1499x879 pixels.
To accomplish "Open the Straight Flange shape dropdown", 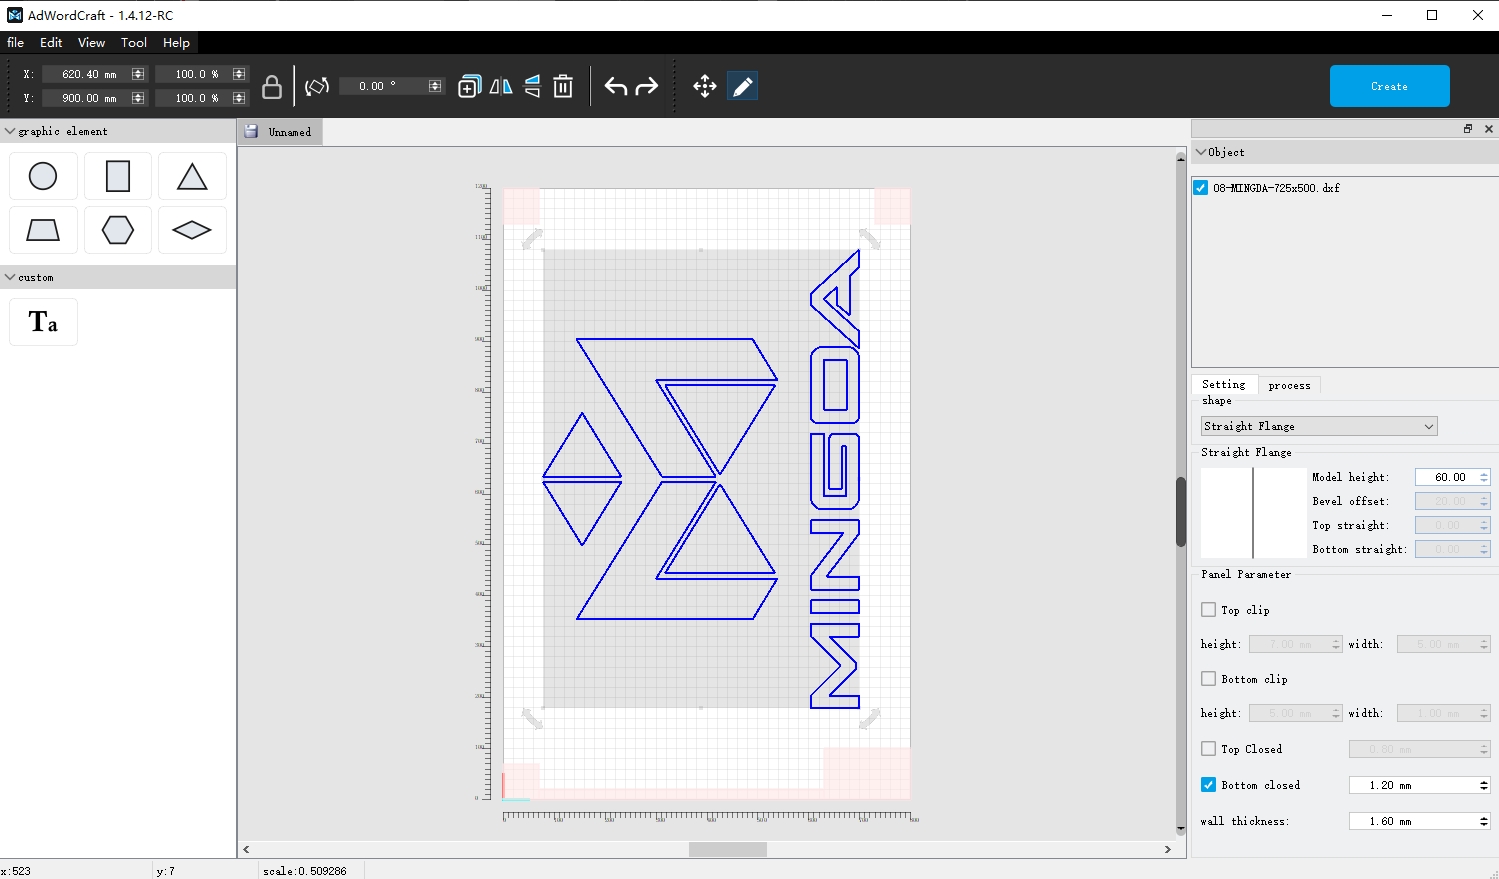I will 1318,426.
